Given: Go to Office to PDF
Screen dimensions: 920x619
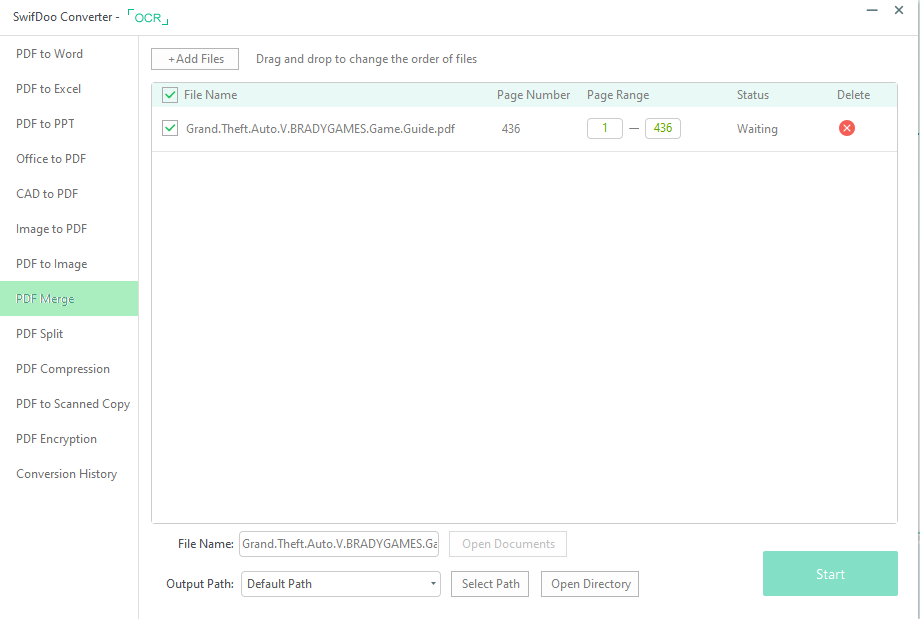Looking at the screenshot, I should point(69,159).
